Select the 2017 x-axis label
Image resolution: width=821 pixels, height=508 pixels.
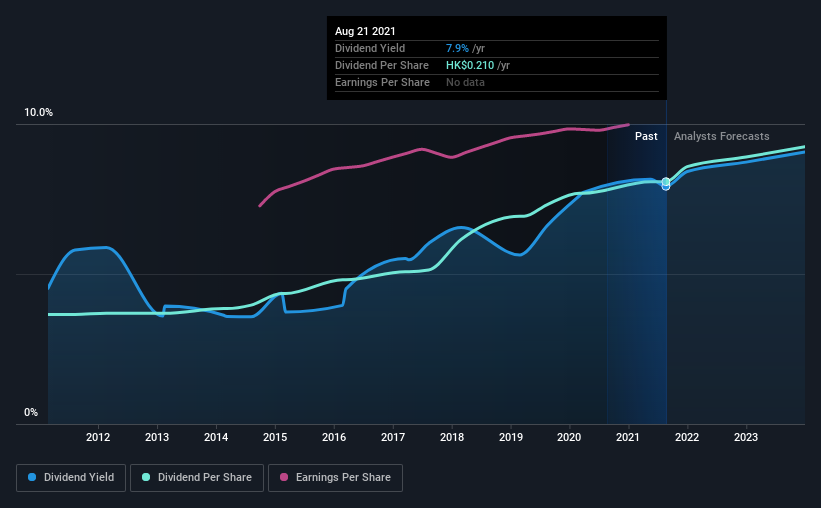[393, 437]
